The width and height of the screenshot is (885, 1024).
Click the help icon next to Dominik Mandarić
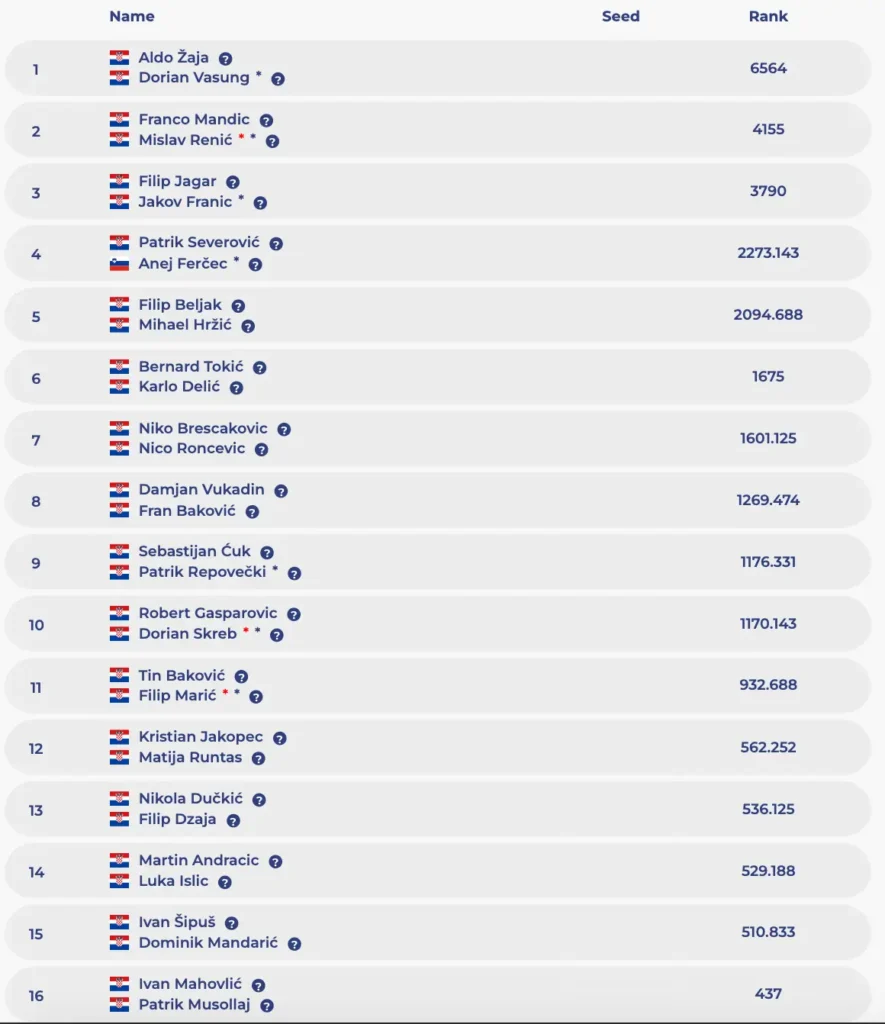[x=294, y=943]
